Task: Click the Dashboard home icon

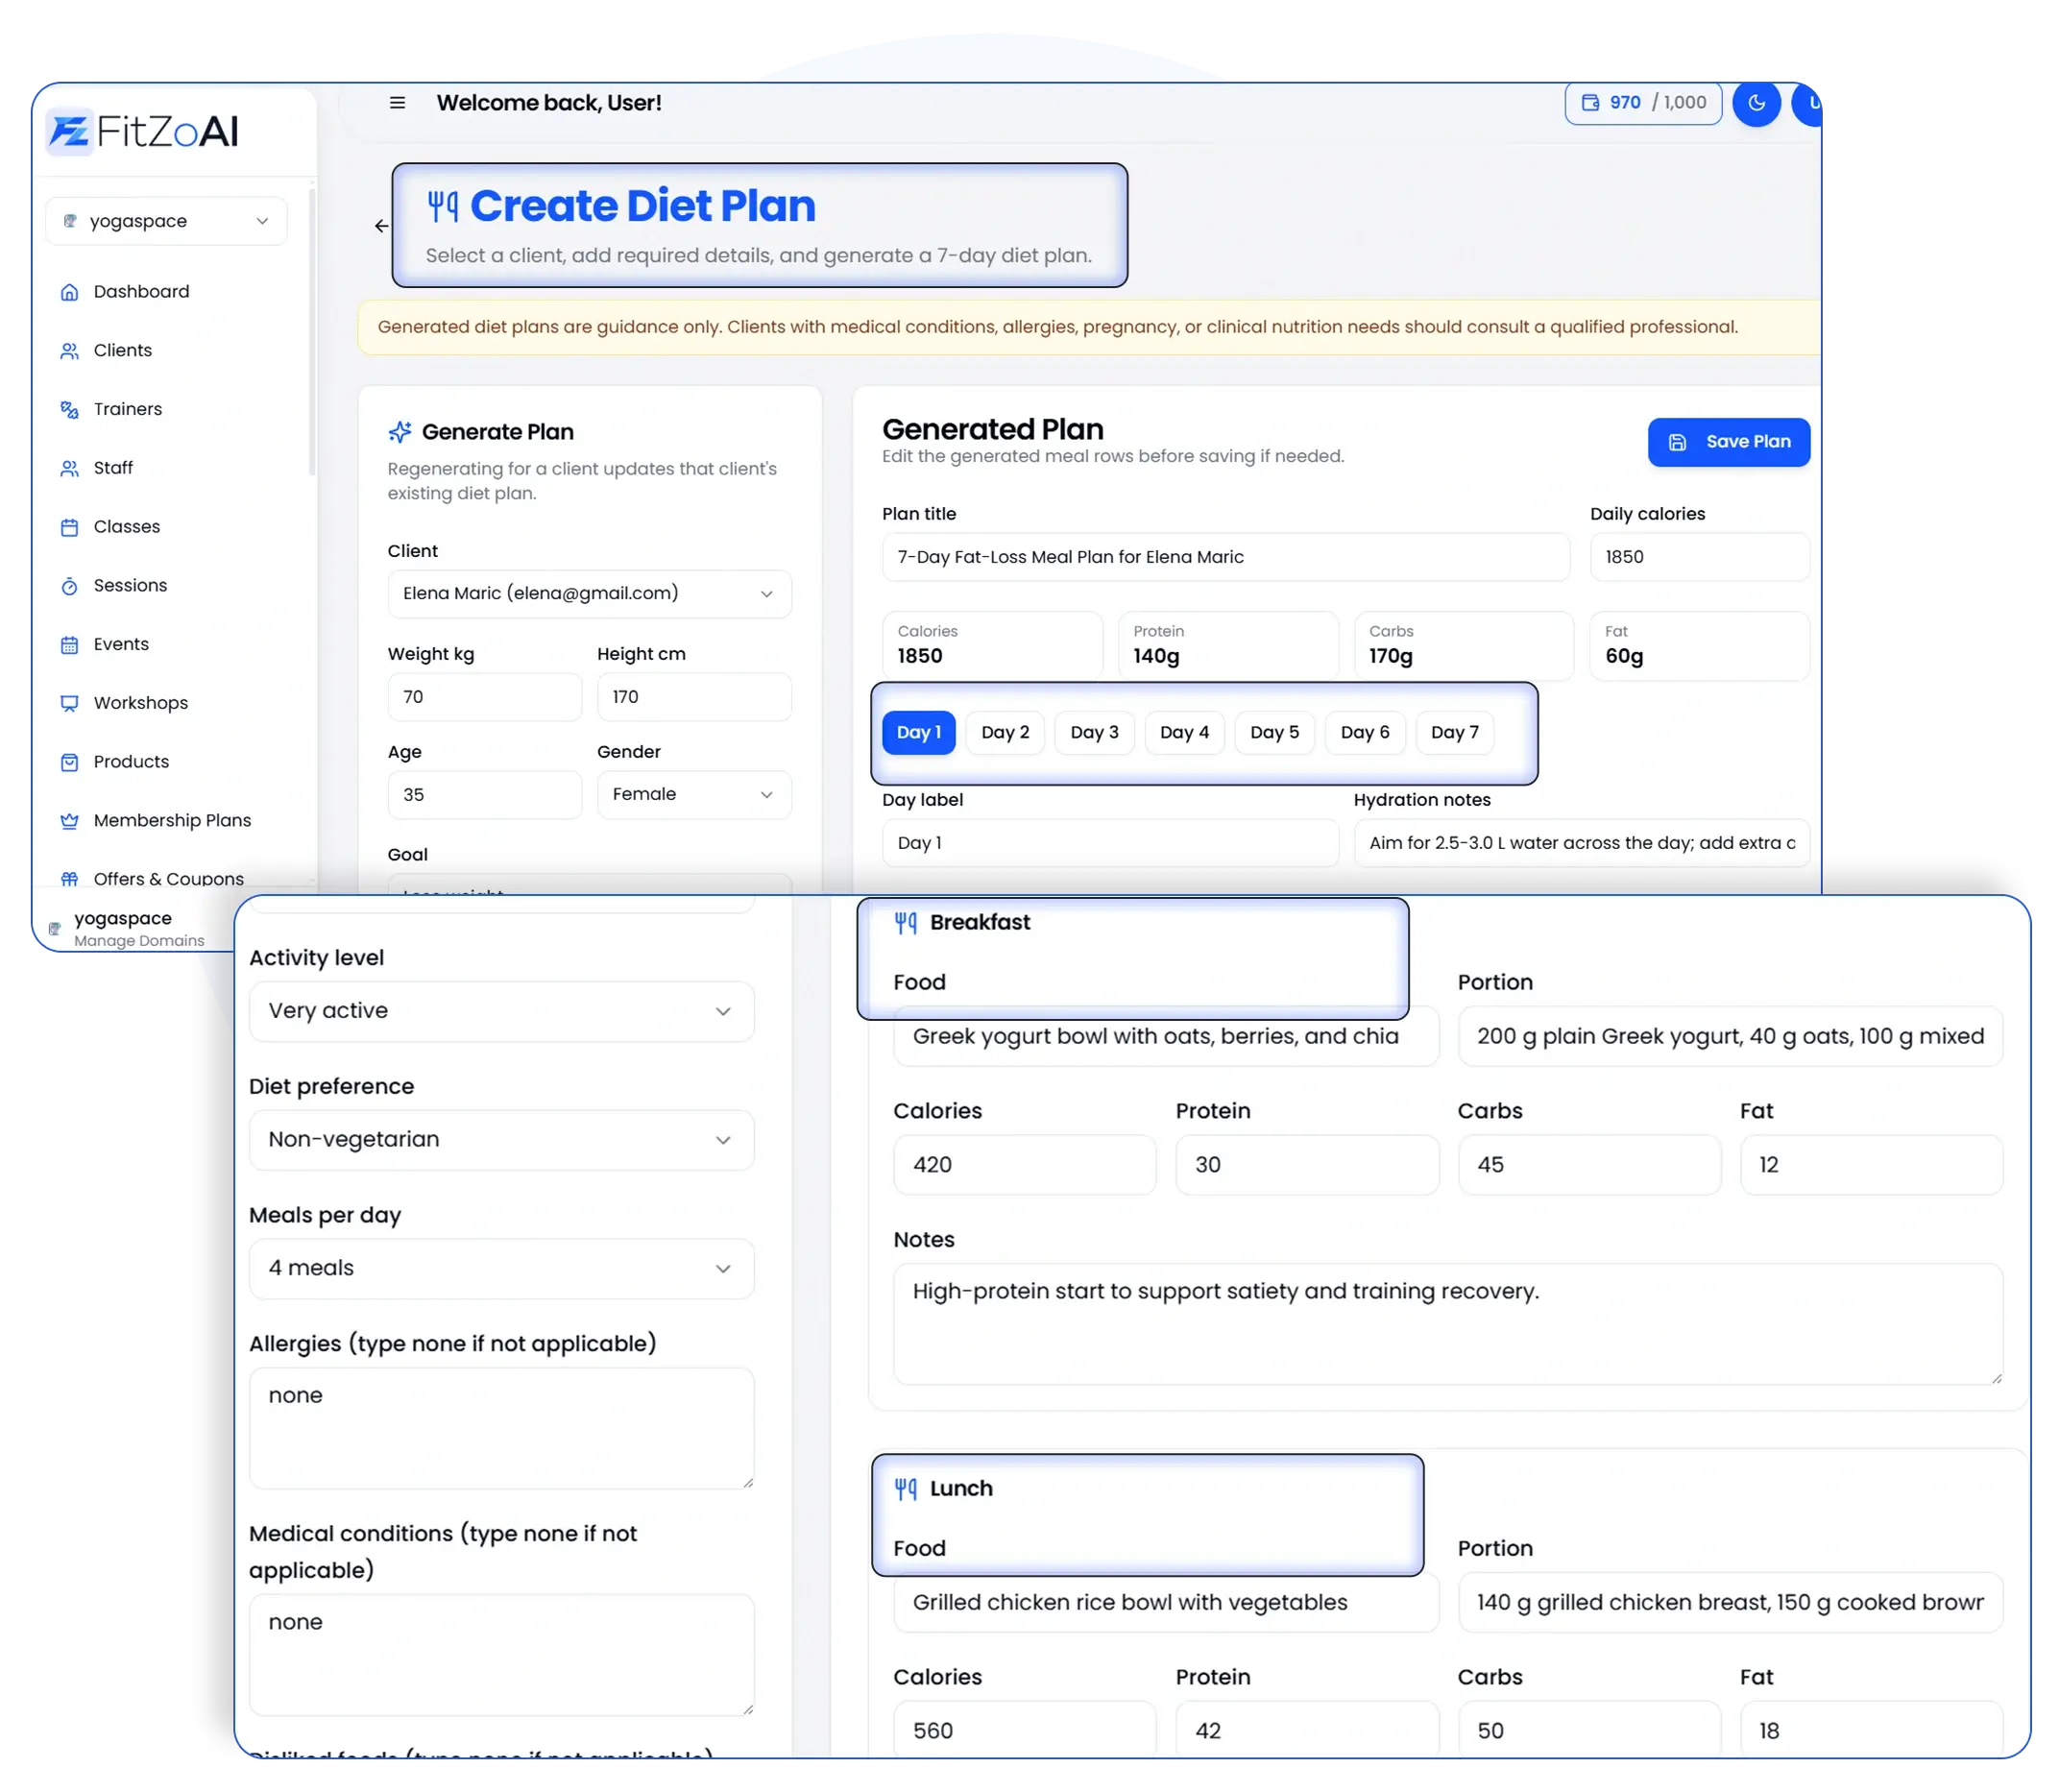Action: pos(69,292)
